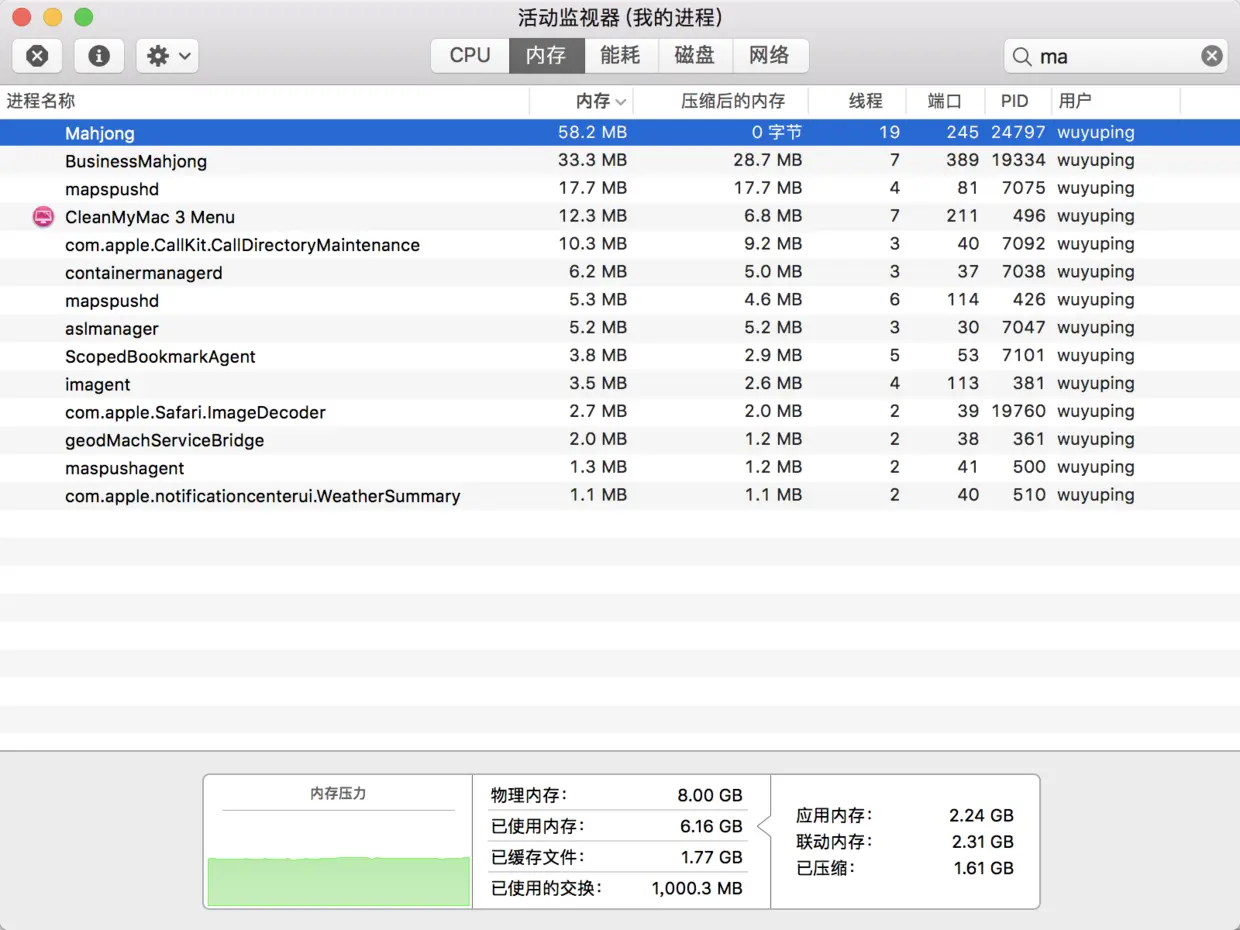Click the 58.2 MB memory value
This screenshot has width=1240, height=930.
click(592, 132)
